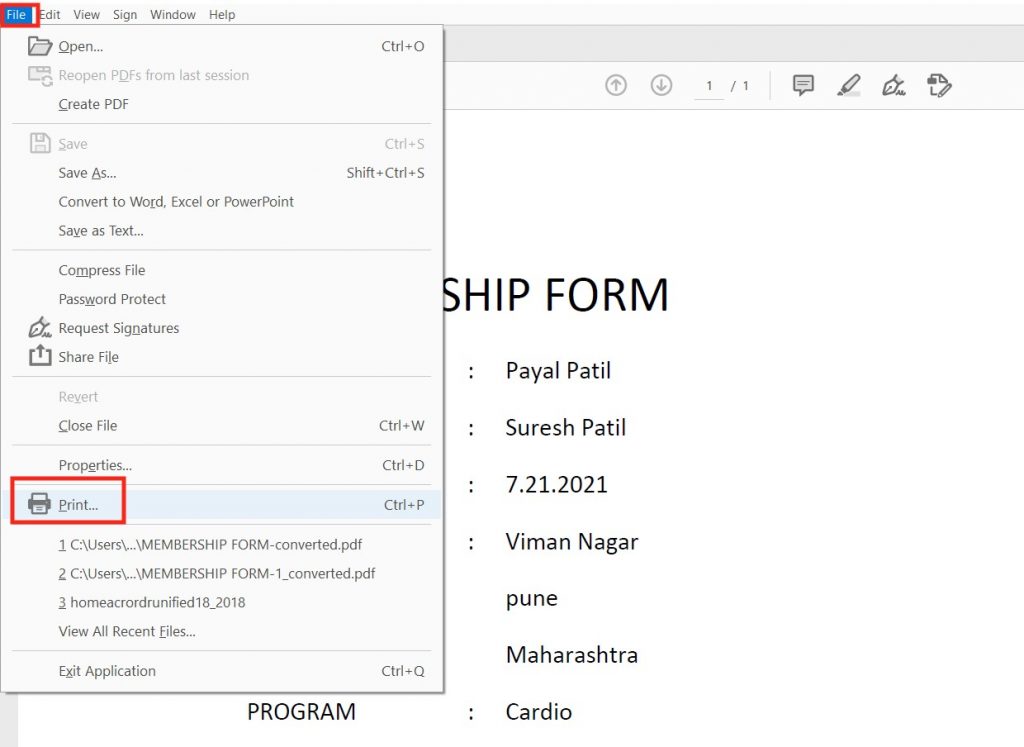The height and width of the screenshot is (747, 1024).
Task: Click the Send for signature icon
Action: 939,85
